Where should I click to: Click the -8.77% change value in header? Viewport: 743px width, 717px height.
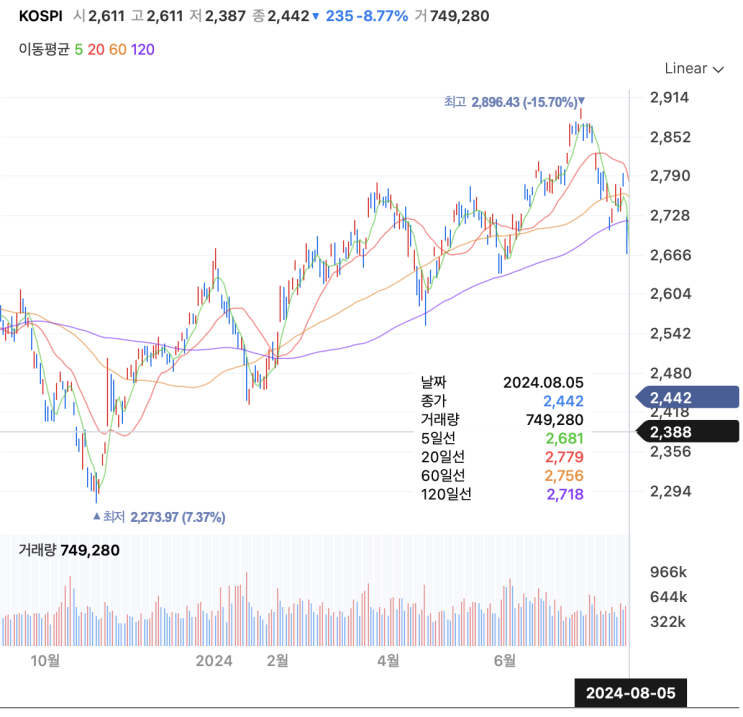(382, 16)
